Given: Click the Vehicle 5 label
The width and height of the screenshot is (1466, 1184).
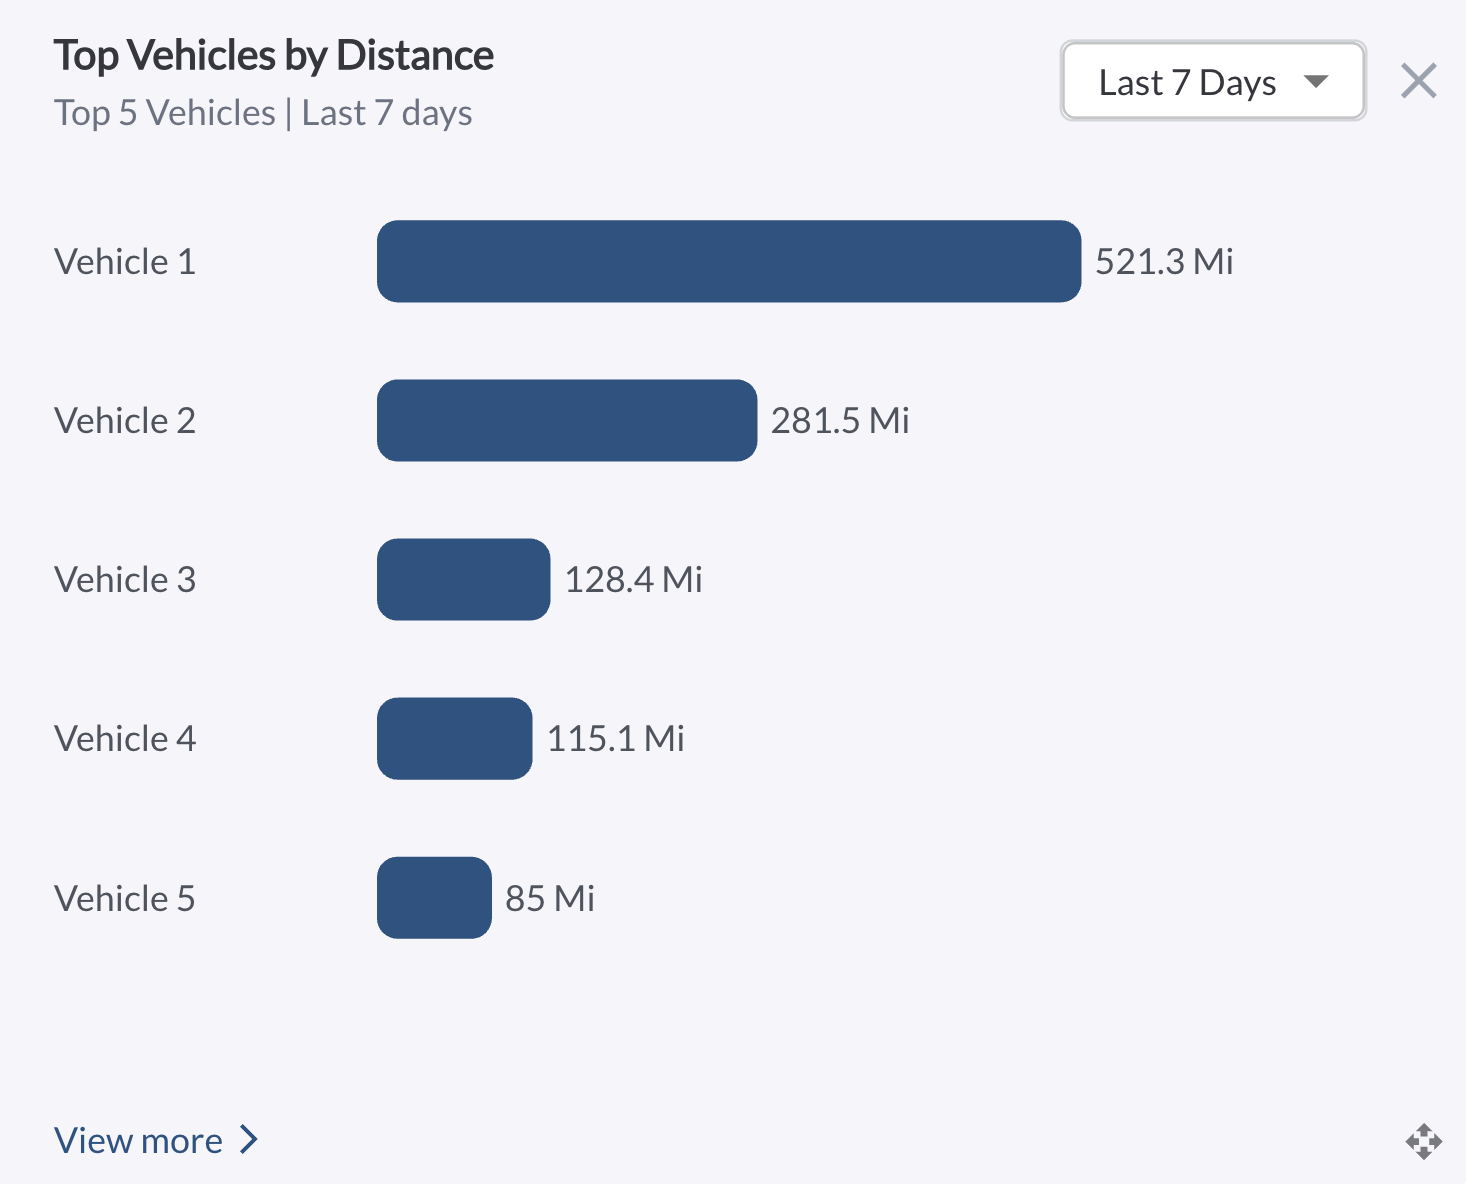Looking at the screenshot, I should 125,899.
